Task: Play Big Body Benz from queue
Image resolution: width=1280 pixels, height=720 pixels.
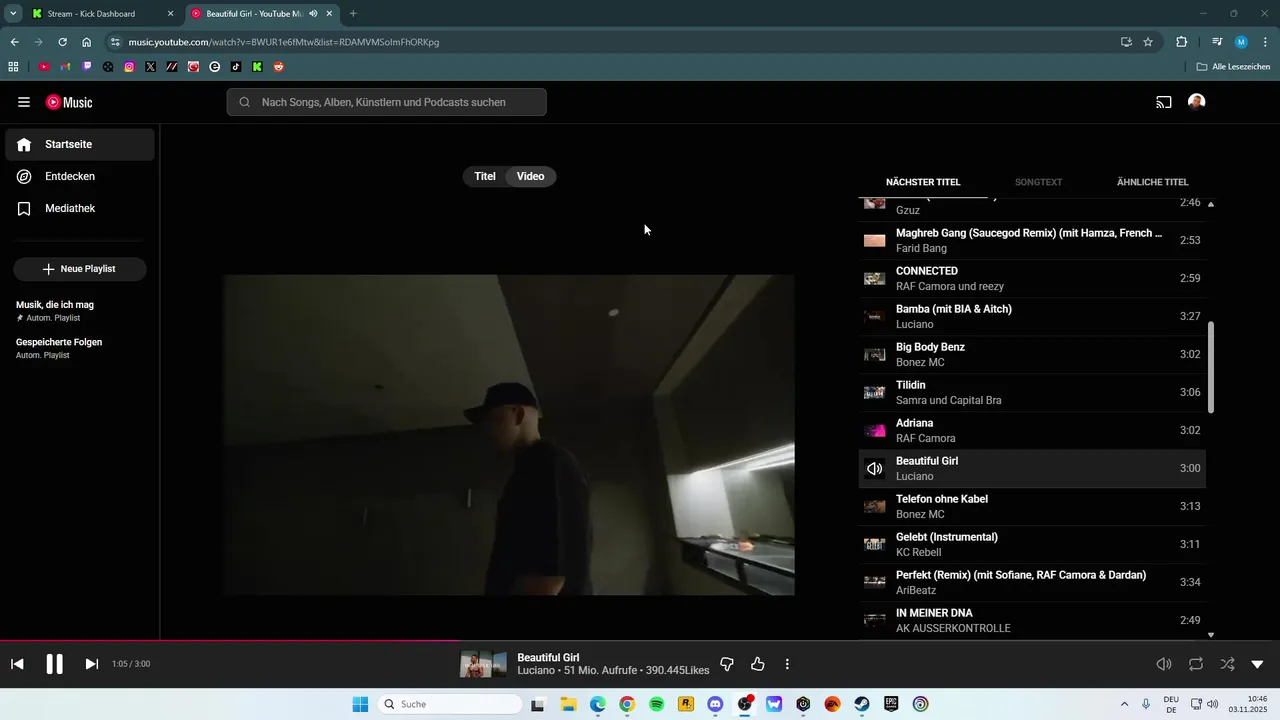Action: (x=1032, y=354)
